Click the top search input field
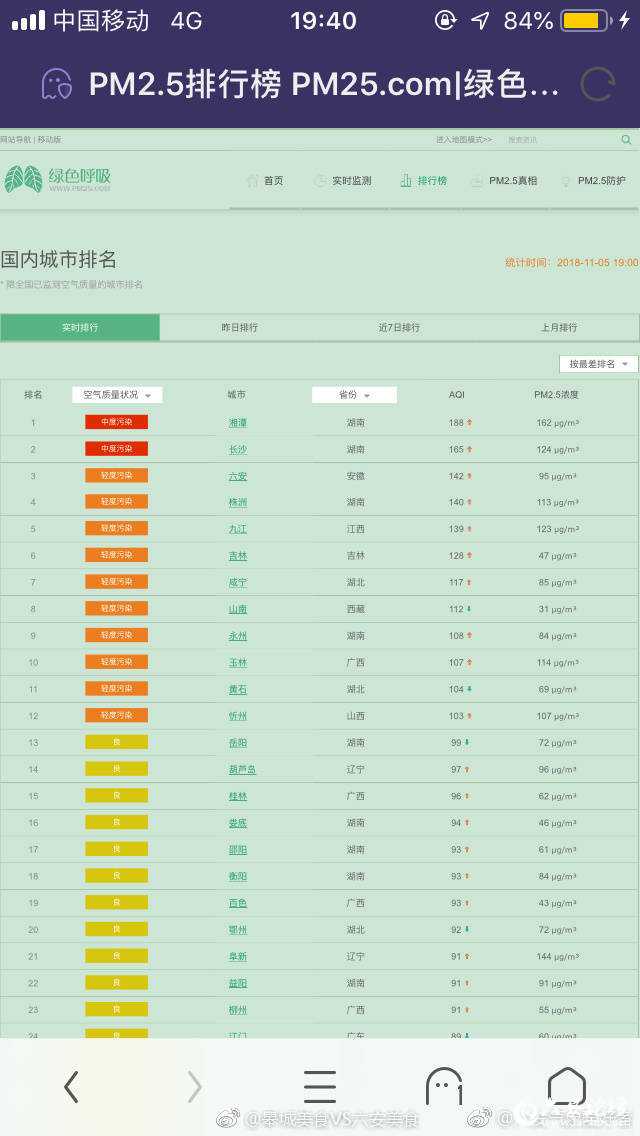Viewport: 640px width, 1136px height. (x=560, y=140)
